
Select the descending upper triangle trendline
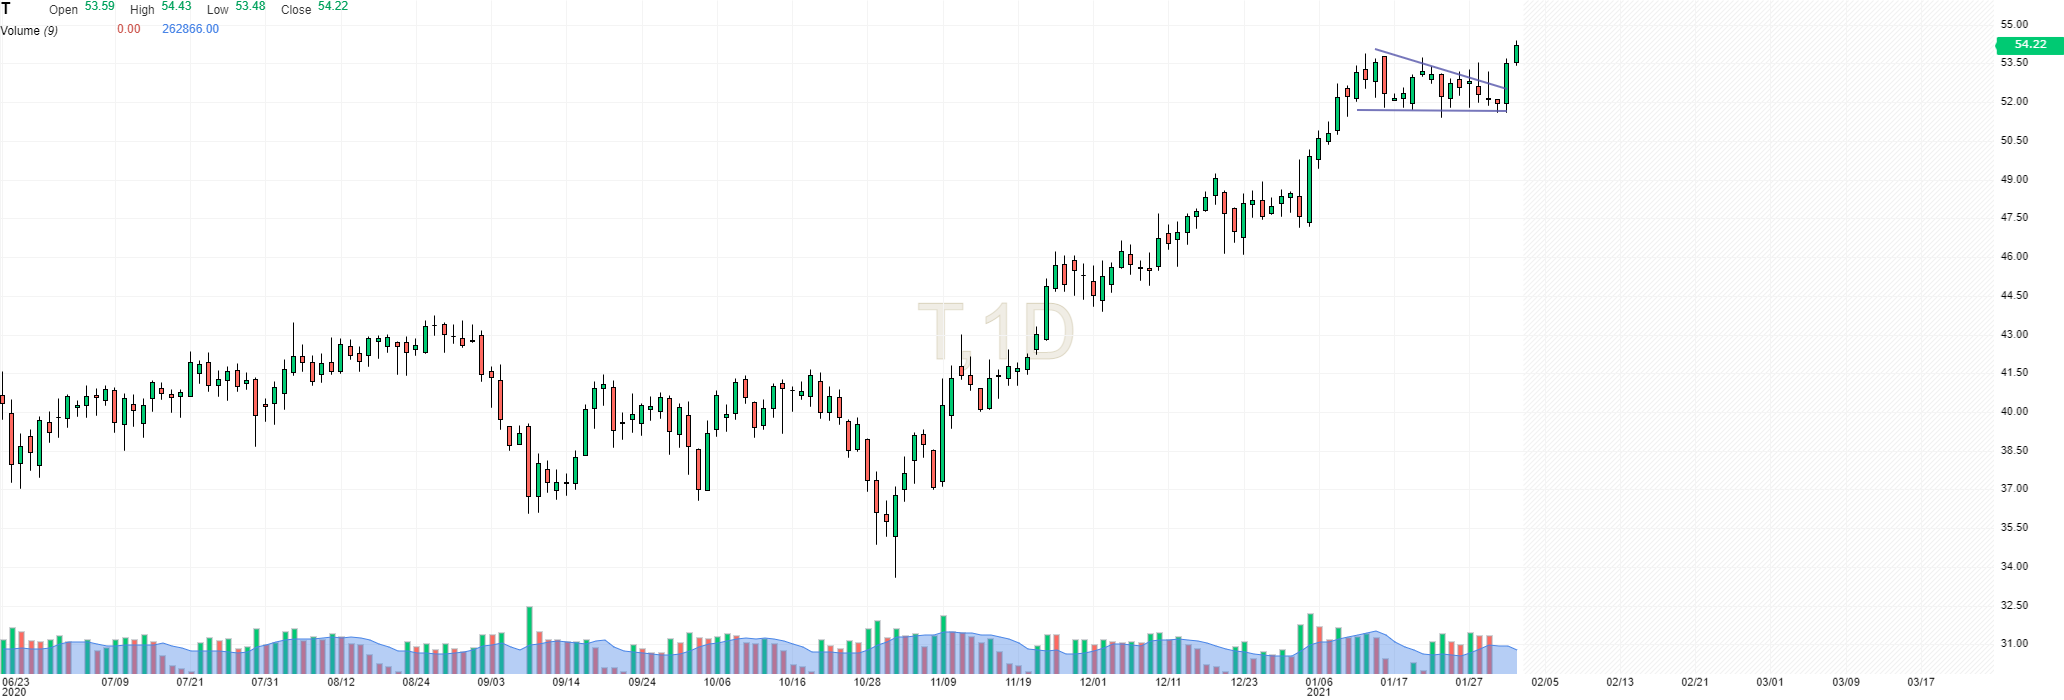[x=1440, y=69]
